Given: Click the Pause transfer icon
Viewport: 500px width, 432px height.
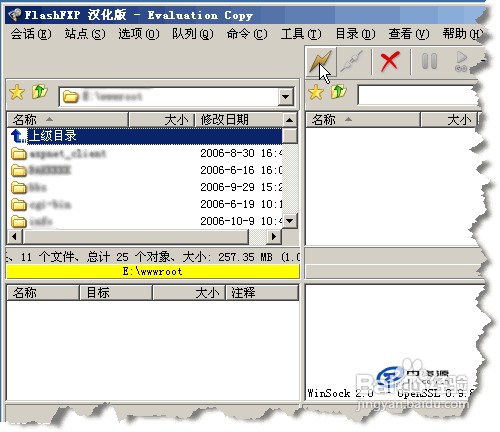Looking at the screenshot, I should pyautogui.click(x=429, y=61).
